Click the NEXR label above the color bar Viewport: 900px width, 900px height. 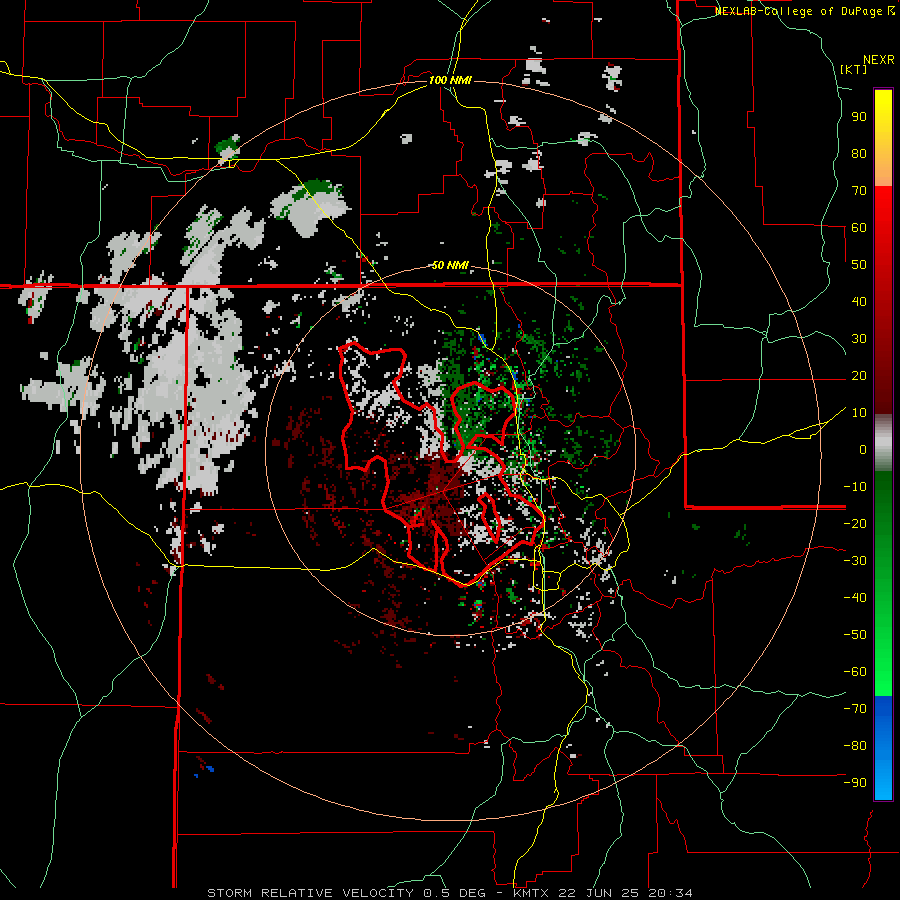(x=879, y=60)
